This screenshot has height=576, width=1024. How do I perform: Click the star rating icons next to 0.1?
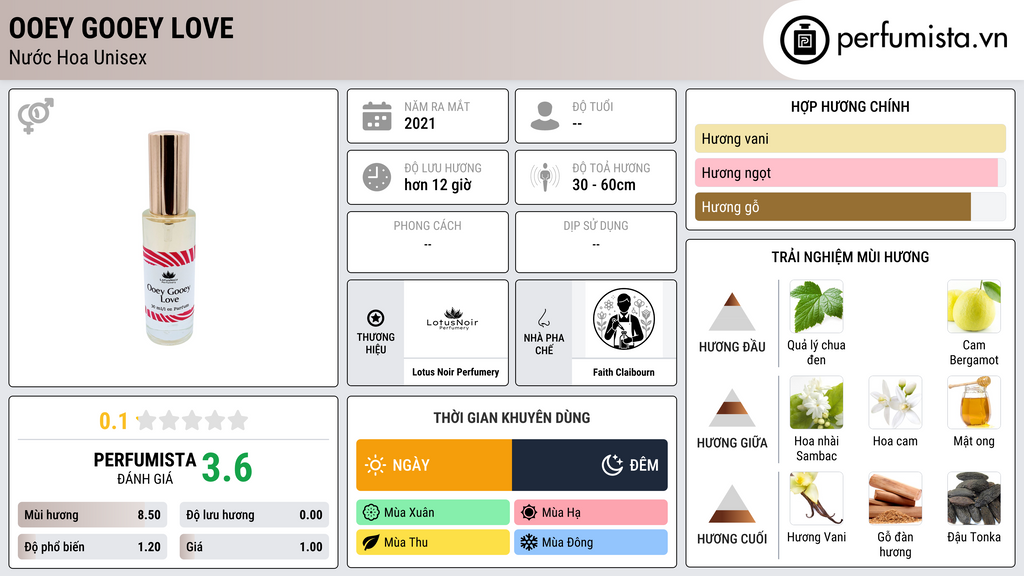(x=193, y=420)
